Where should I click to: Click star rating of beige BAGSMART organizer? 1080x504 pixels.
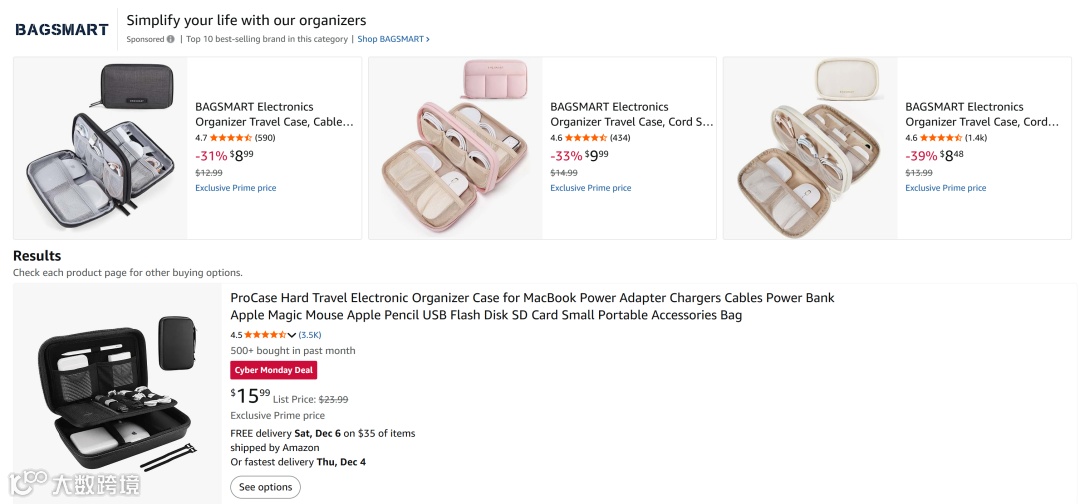(x=940, y=138)
